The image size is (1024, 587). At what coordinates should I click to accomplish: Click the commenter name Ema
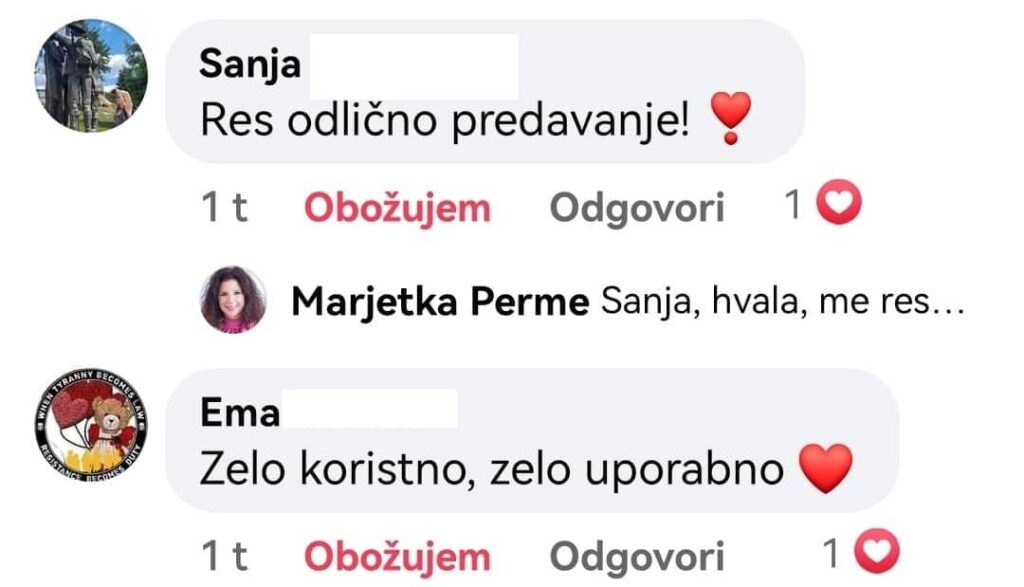(x=240, y=413)
